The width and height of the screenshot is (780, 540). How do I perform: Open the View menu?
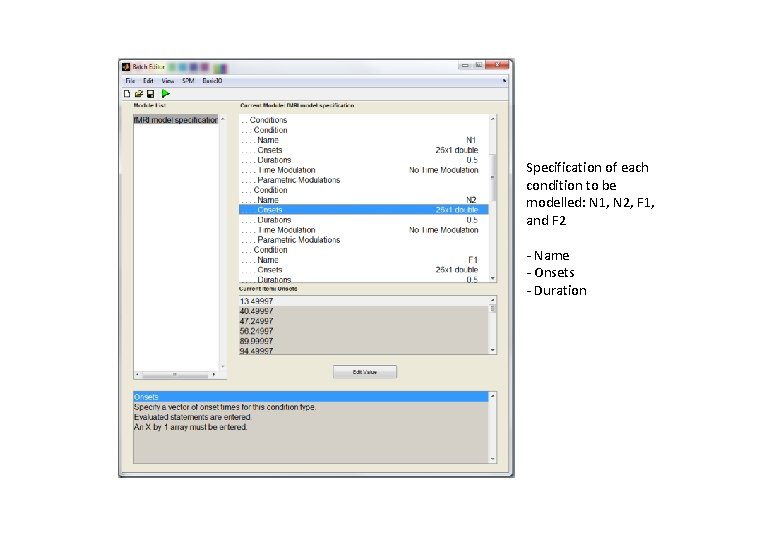pyautogui.click(x=168, y=81)
